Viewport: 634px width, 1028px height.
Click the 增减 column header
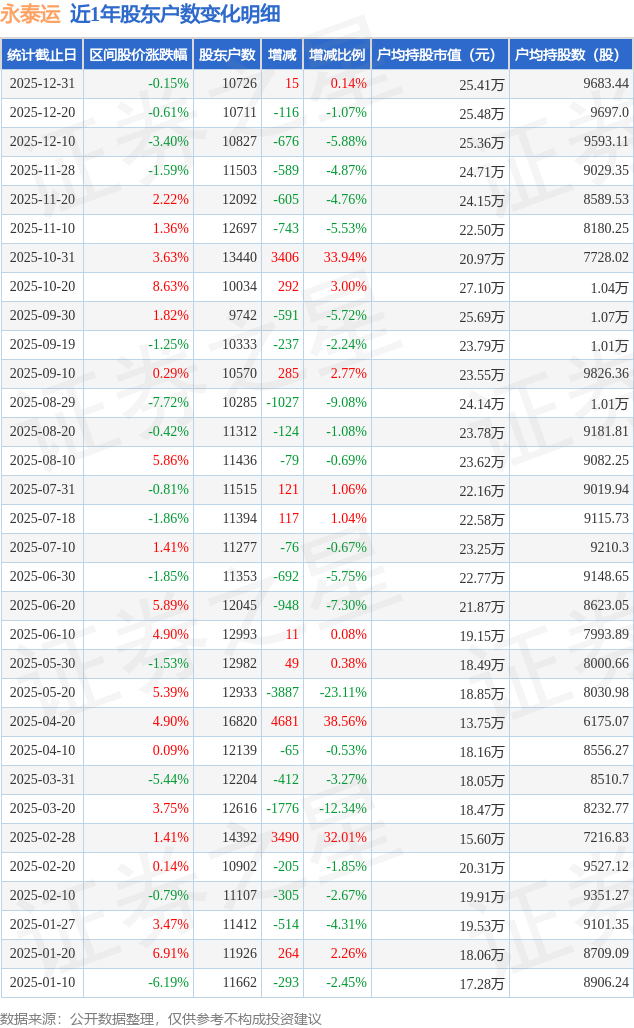283,55
